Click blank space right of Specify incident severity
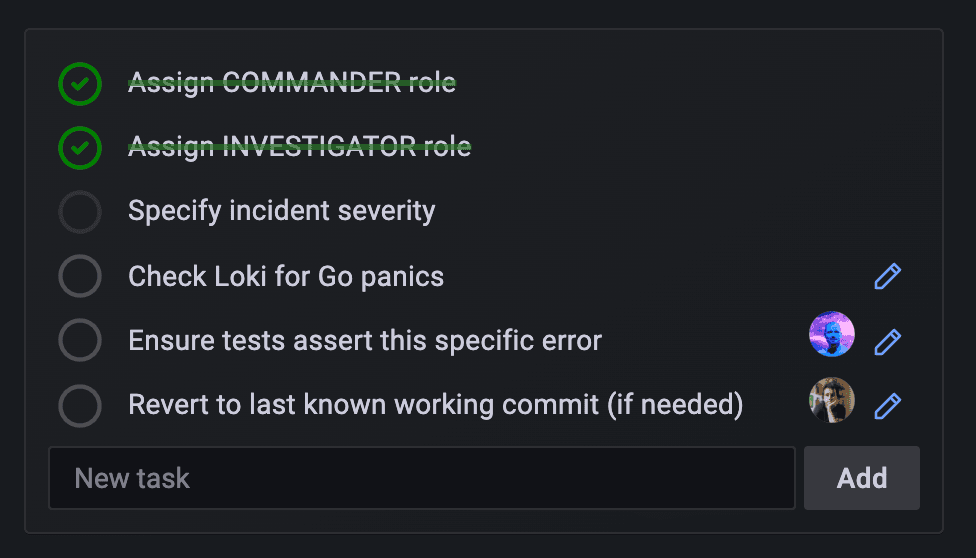This screenshot has height=558, width=976. pyautogui.click(x=650, y=211)
